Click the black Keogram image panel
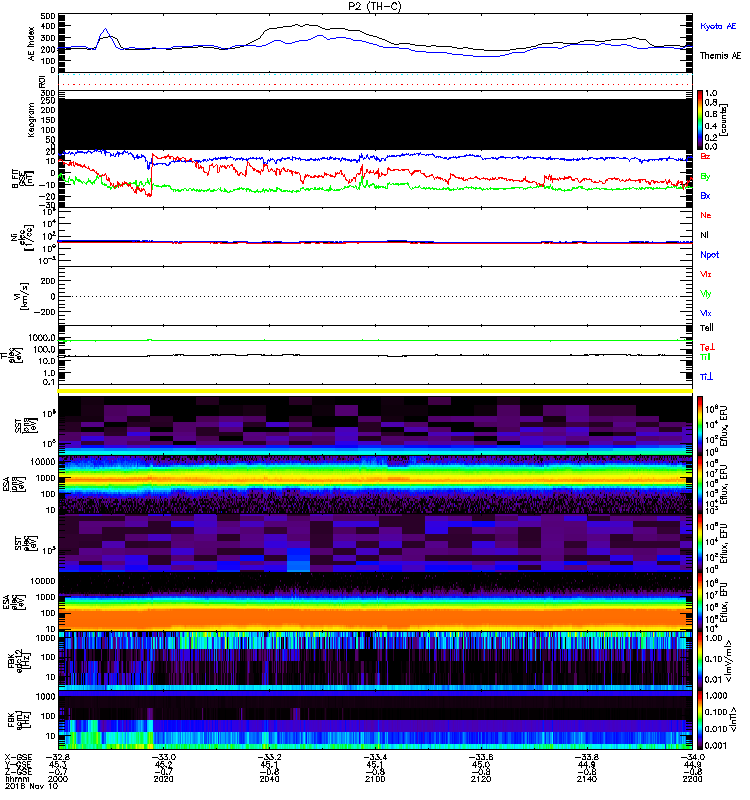This screenshot has width=750, height=800. click(376, 124)
